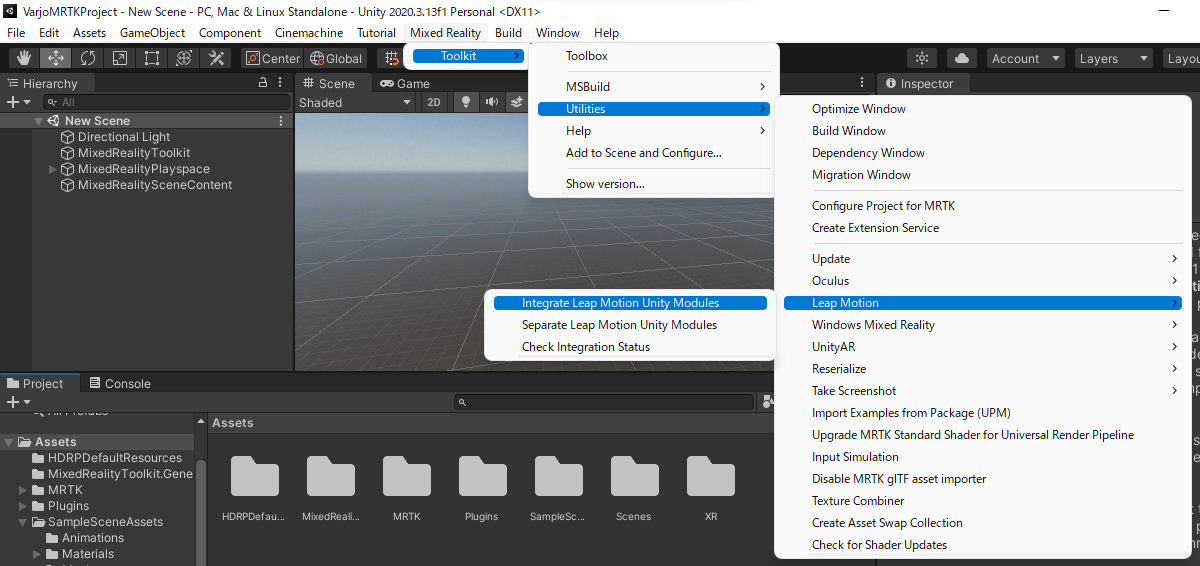
Task: Expand the MRTK folder tree node
Action: pos(23,490)
